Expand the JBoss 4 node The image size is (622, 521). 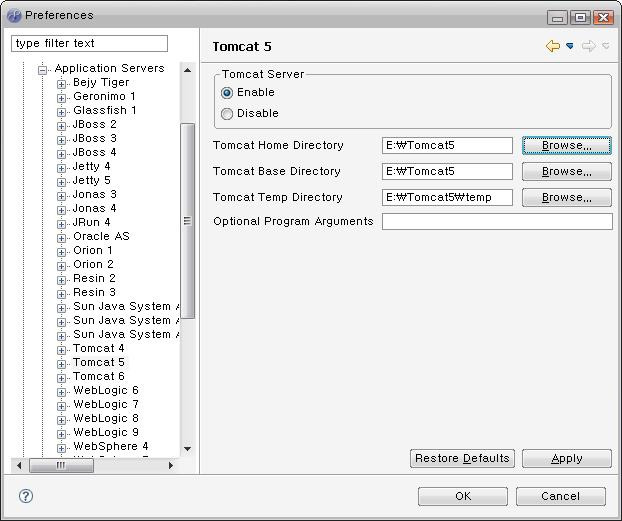pos(61,154)
